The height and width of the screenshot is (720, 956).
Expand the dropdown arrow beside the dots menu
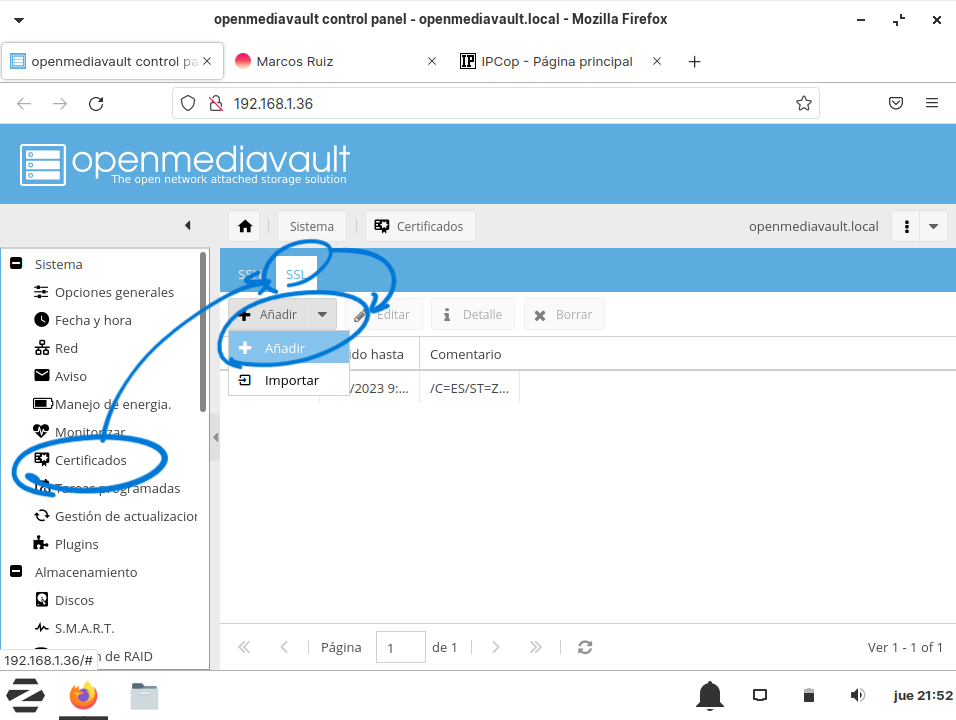933,226
